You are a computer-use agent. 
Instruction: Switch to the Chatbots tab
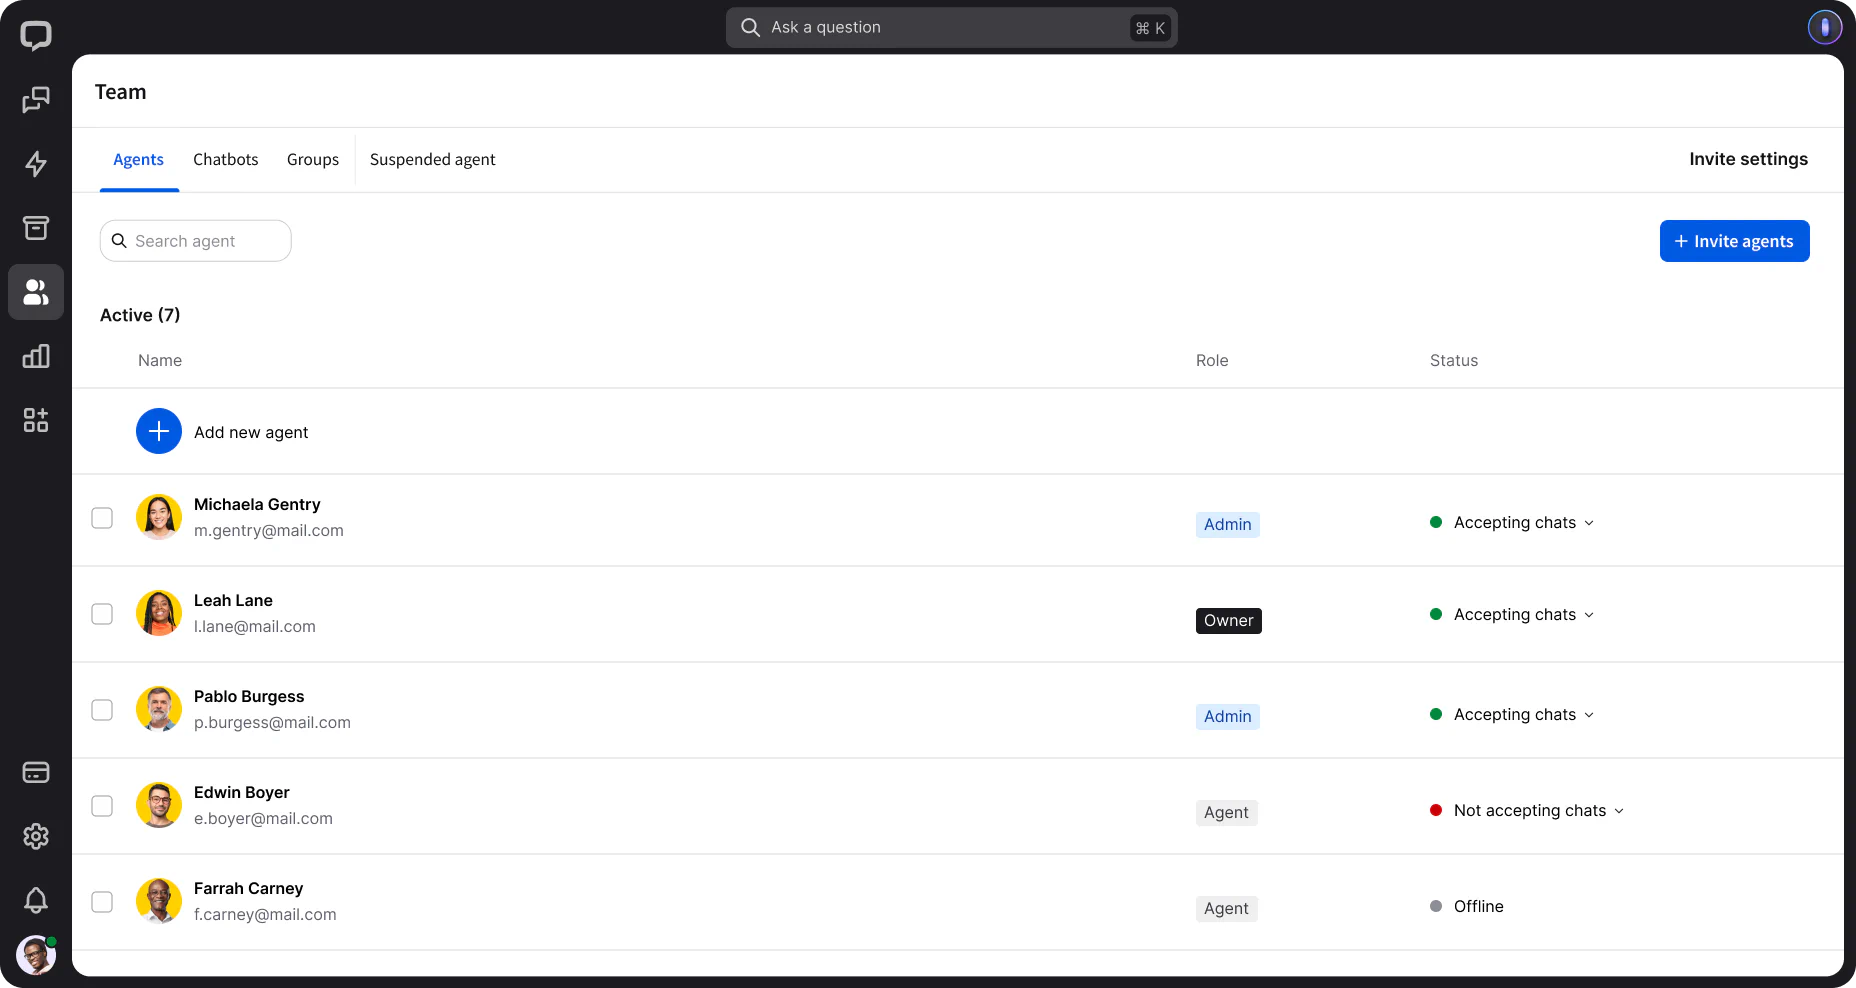[226, 159]
